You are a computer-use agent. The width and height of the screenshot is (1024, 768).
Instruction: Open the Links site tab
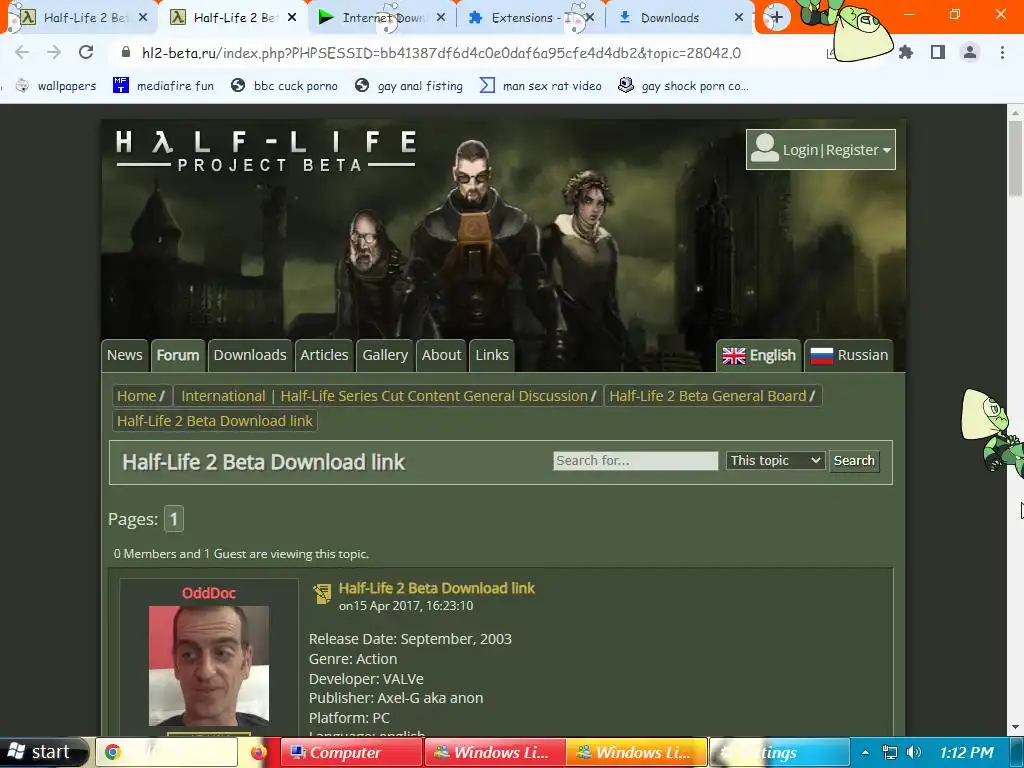(x=492, y=355)
